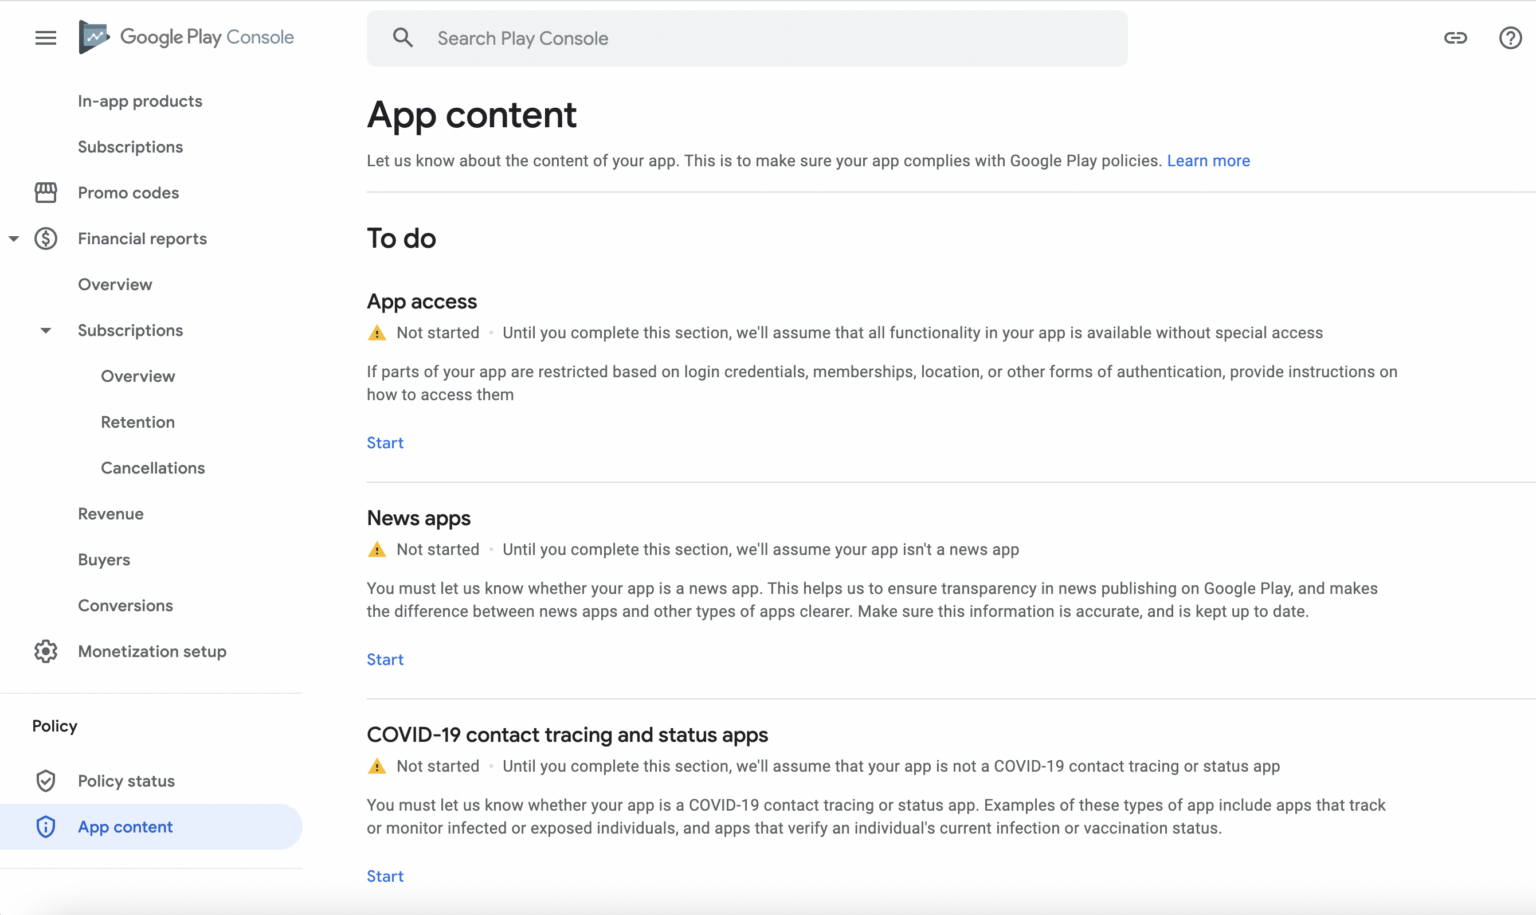Image resolution: width=1536 pixels, height=915 pixels.
Task: Click the Monetization setup gear icon
Action: click(x=46, y=651)
